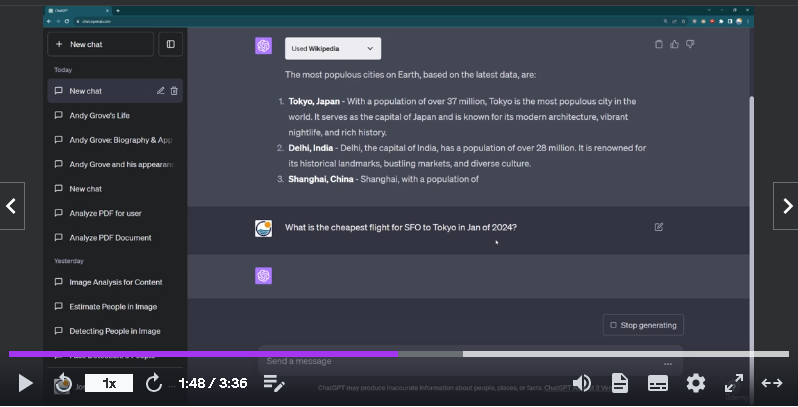Focus the 'Send a message' input field
The width and height of the screenshot is (798, 407).
(469, 361)
